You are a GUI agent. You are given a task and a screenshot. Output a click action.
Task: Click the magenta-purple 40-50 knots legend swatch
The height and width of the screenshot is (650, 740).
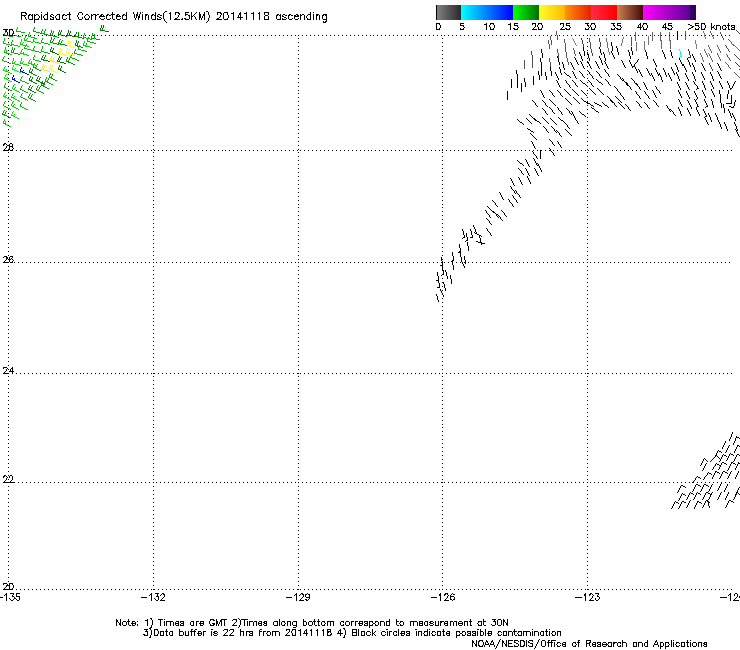(x=669, y=12)
